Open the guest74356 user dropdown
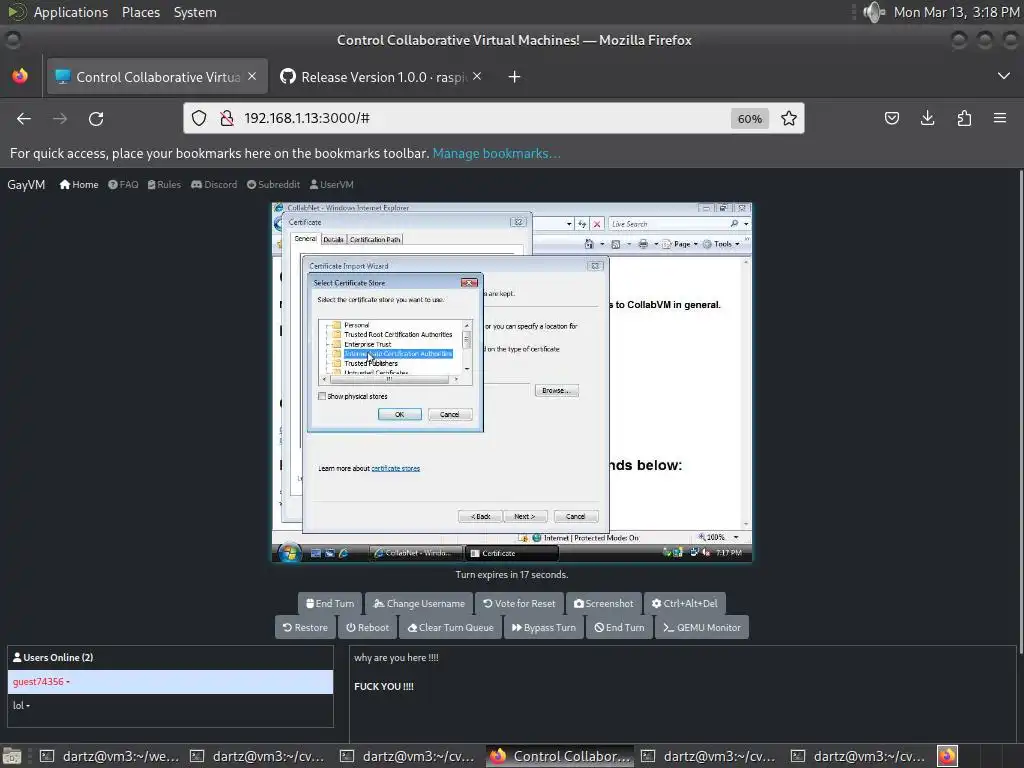This screenshot has width=1024, height=768. [41, 682]
